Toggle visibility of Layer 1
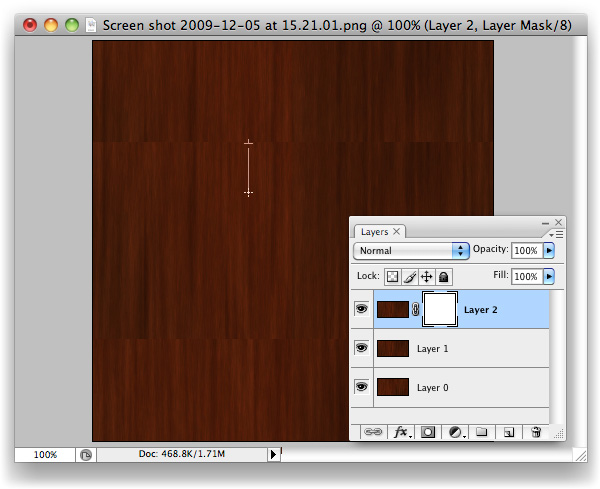The image size is (600, 489). point(361,348)
